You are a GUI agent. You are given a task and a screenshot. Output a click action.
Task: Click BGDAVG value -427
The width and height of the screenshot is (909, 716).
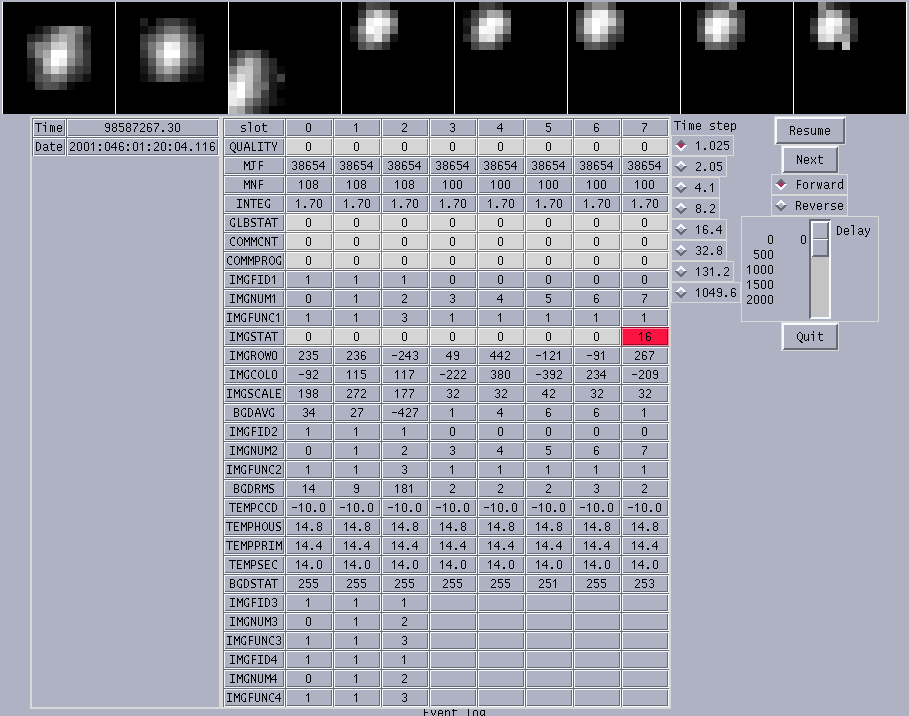404,413
